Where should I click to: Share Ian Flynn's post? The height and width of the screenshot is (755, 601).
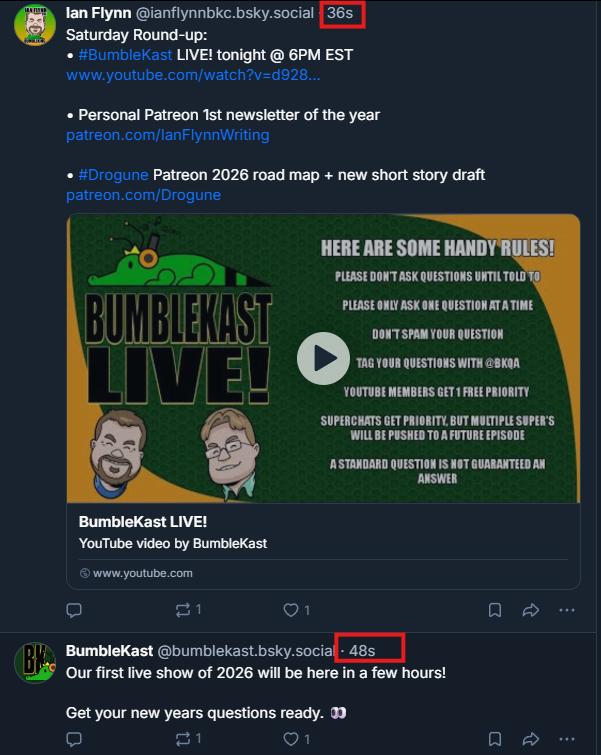[x=531, y=609]
